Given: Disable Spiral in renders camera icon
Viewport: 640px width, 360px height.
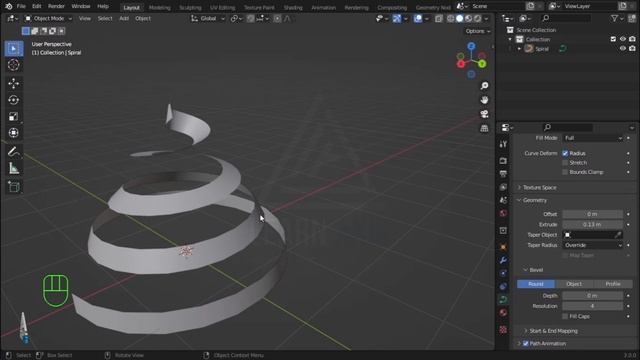Looking at the screenshot, I should coord(632,49).
